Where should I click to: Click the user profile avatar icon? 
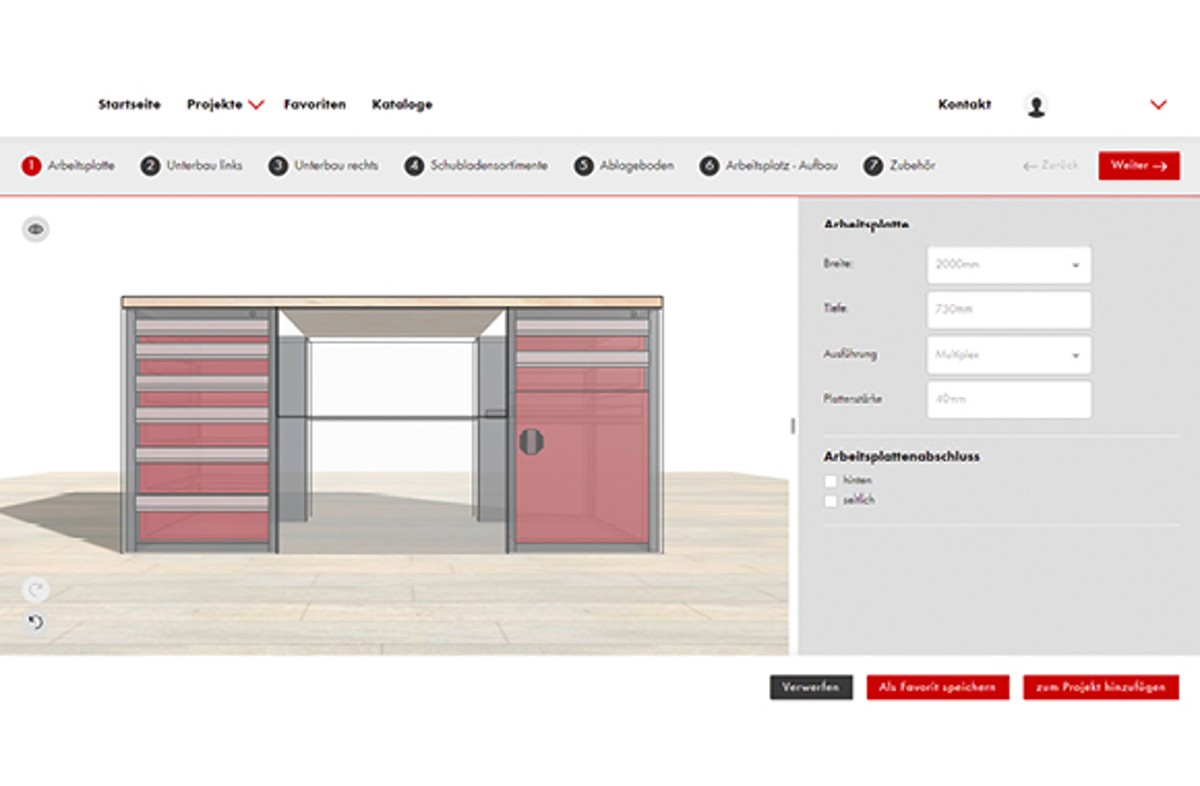[x=1036, y=105]
